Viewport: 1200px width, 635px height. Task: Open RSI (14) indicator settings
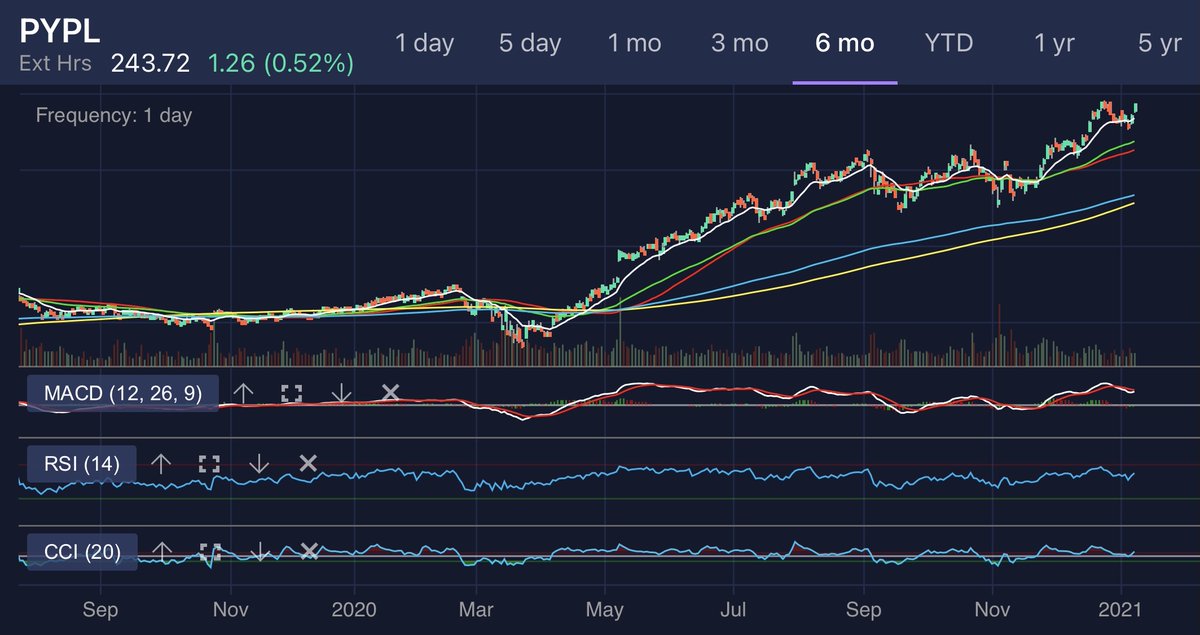click(x=84, y=462)
